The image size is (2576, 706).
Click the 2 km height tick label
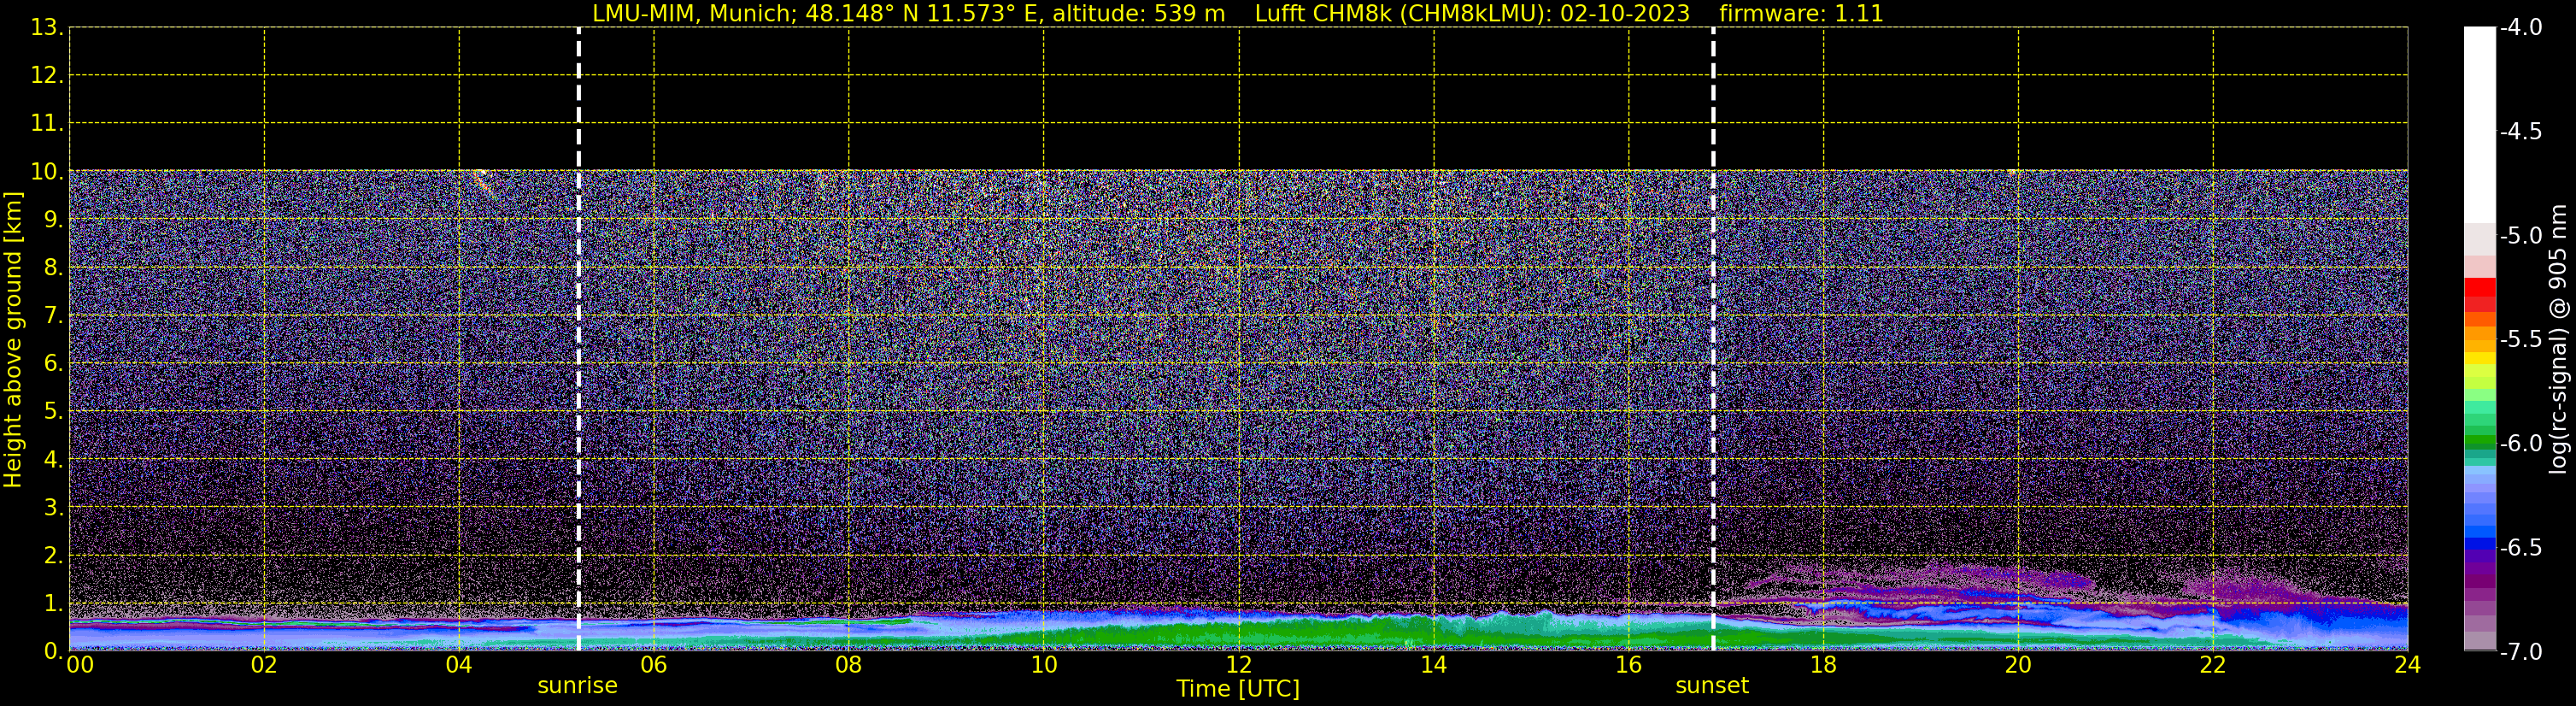(53, 556)
